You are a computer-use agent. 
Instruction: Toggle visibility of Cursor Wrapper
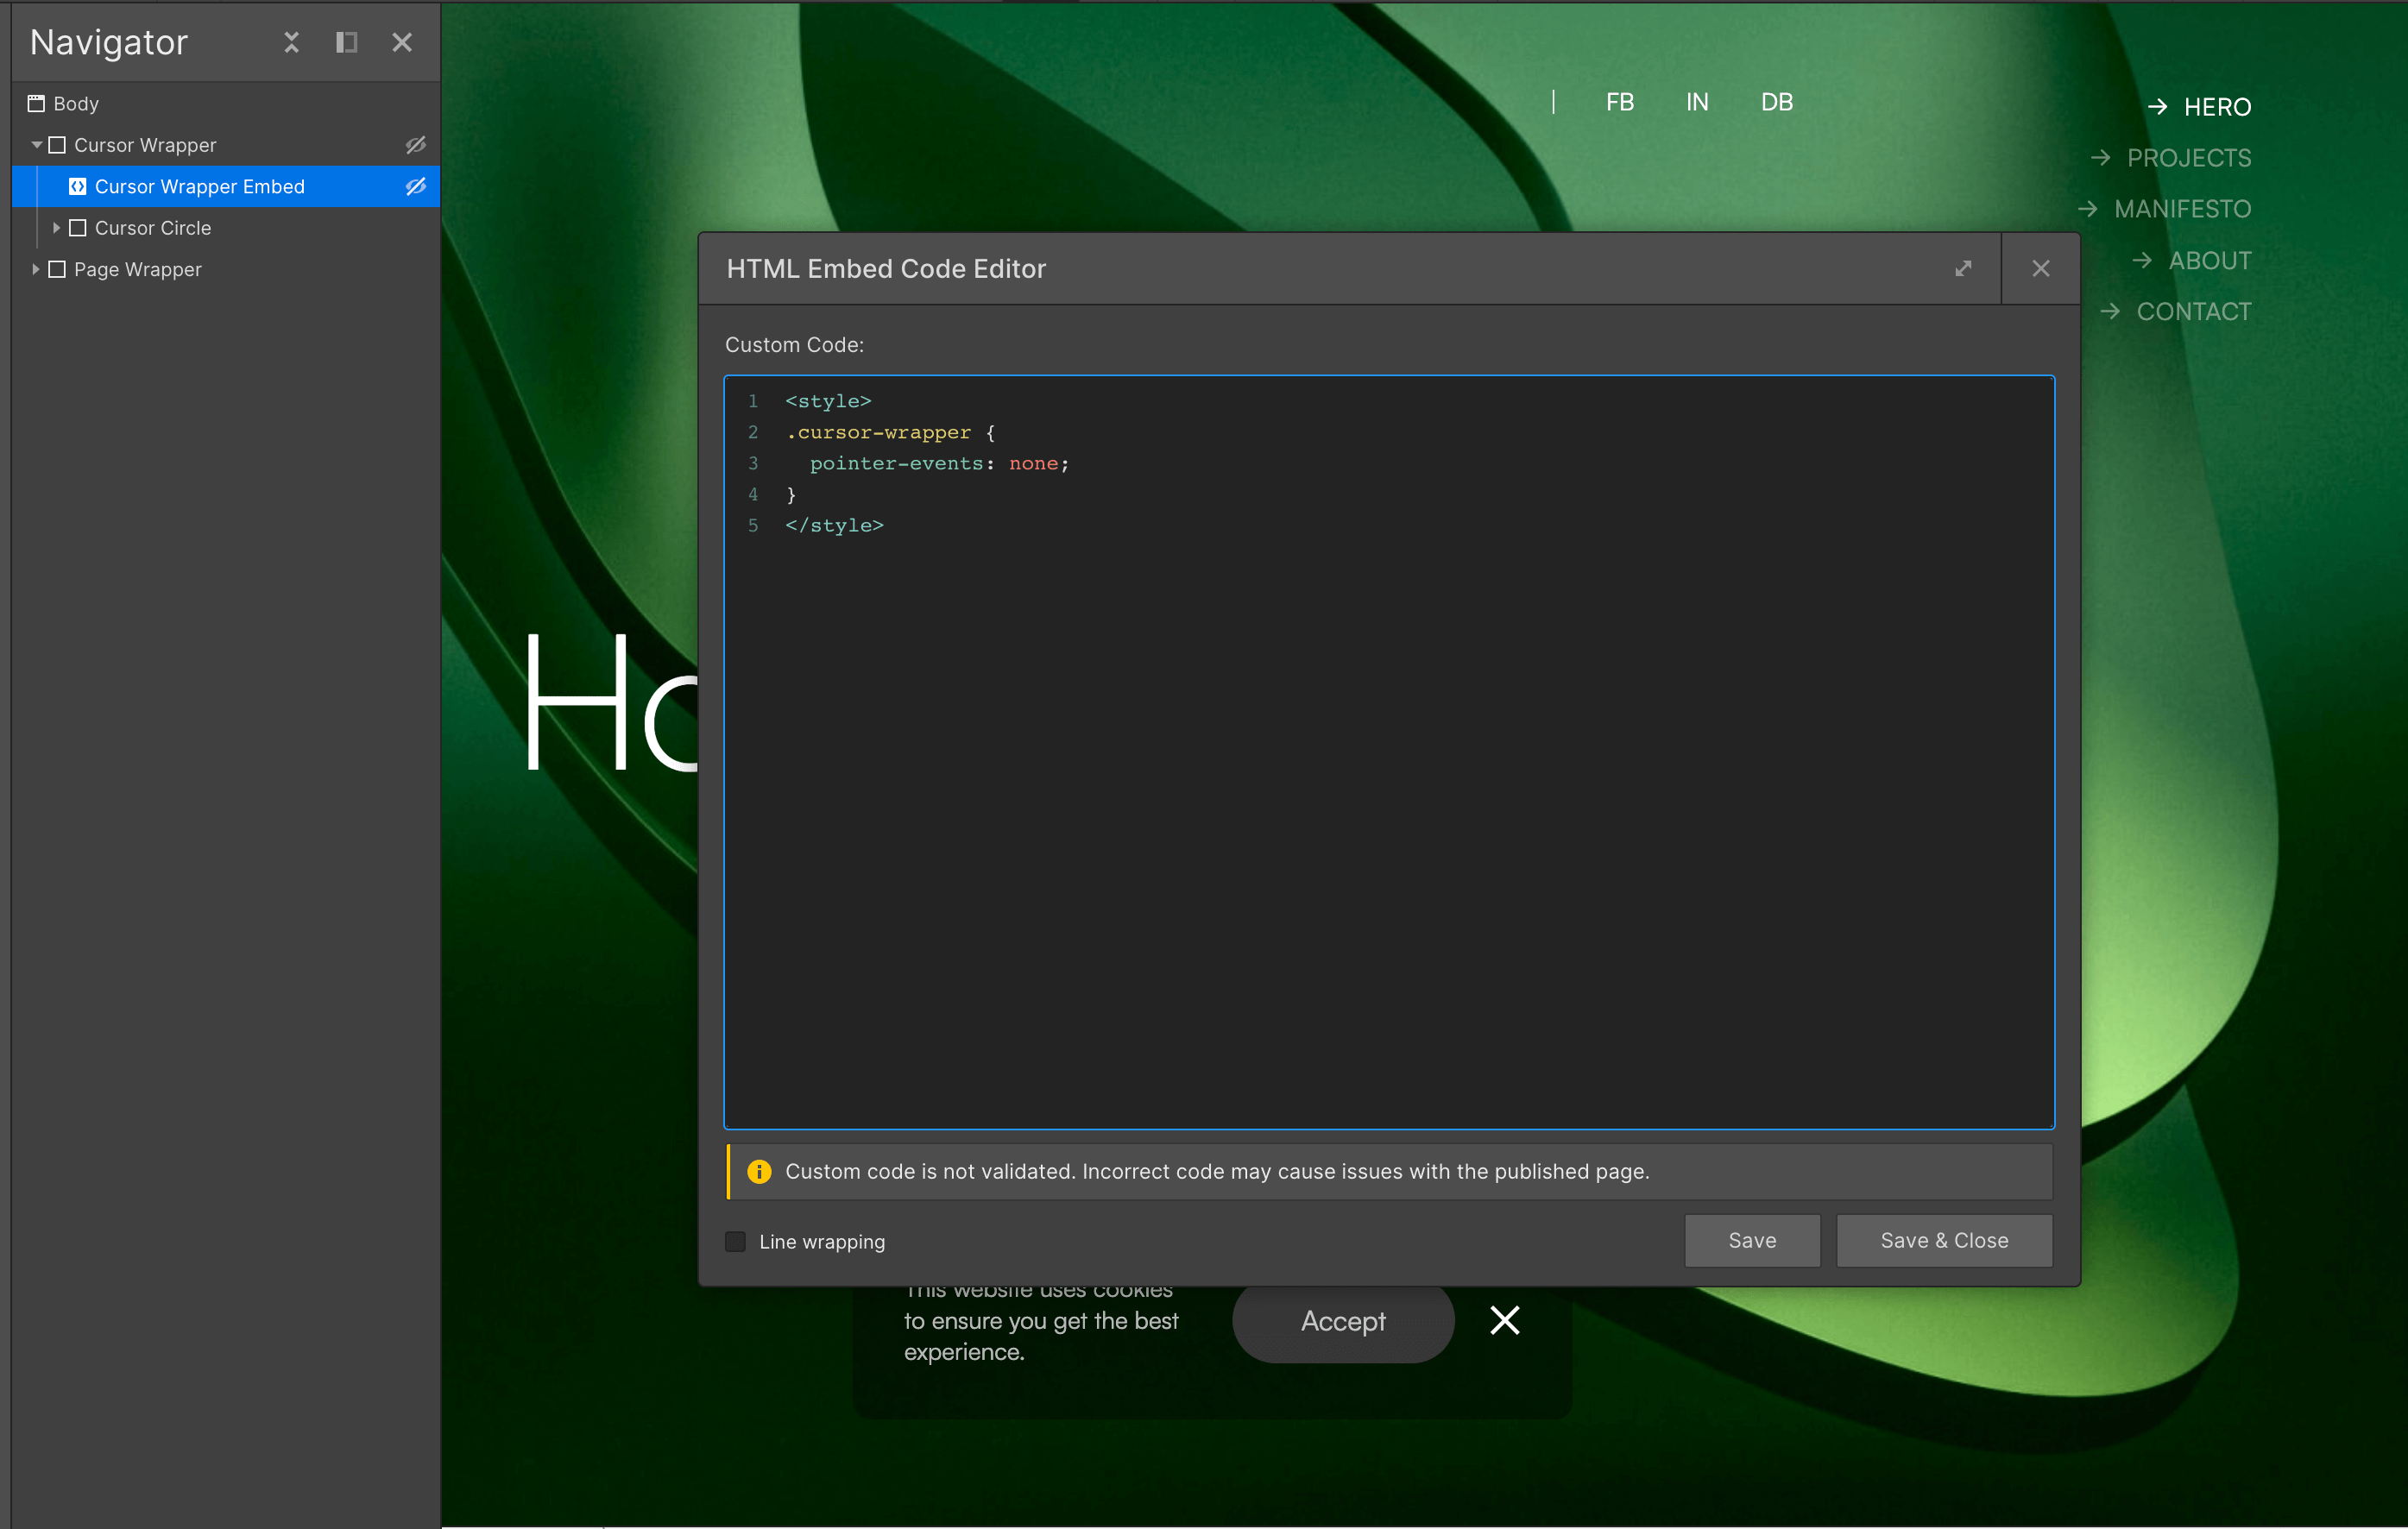coord(415,145)
